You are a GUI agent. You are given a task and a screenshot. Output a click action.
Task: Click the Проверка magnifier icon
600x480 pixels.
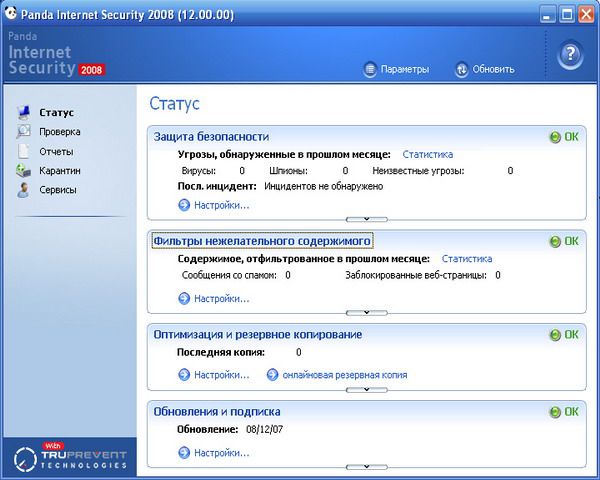pyautogui.click(x=23, y=132)
